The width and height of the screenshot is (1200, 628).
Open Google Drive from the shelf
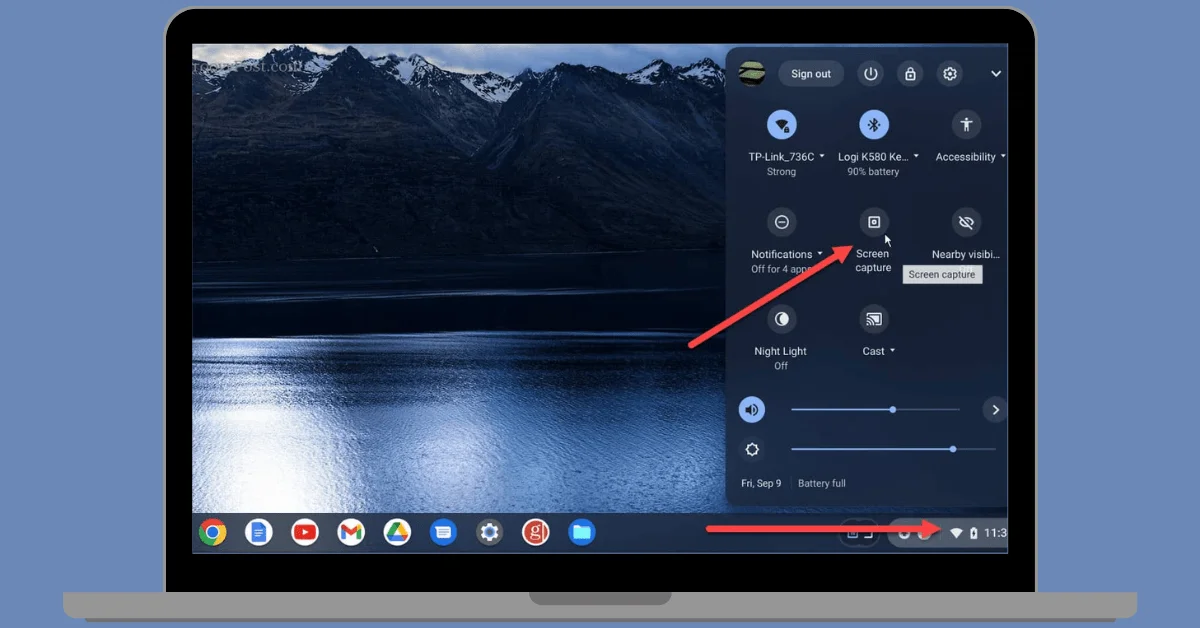[397, 533]
